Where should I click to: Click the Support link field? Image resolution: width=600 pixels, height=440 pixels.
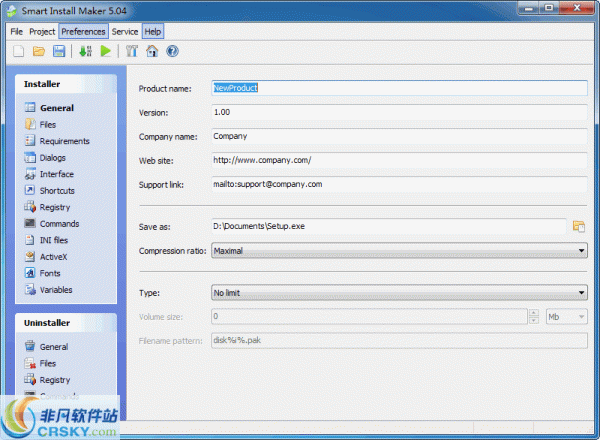pos(399,184)
